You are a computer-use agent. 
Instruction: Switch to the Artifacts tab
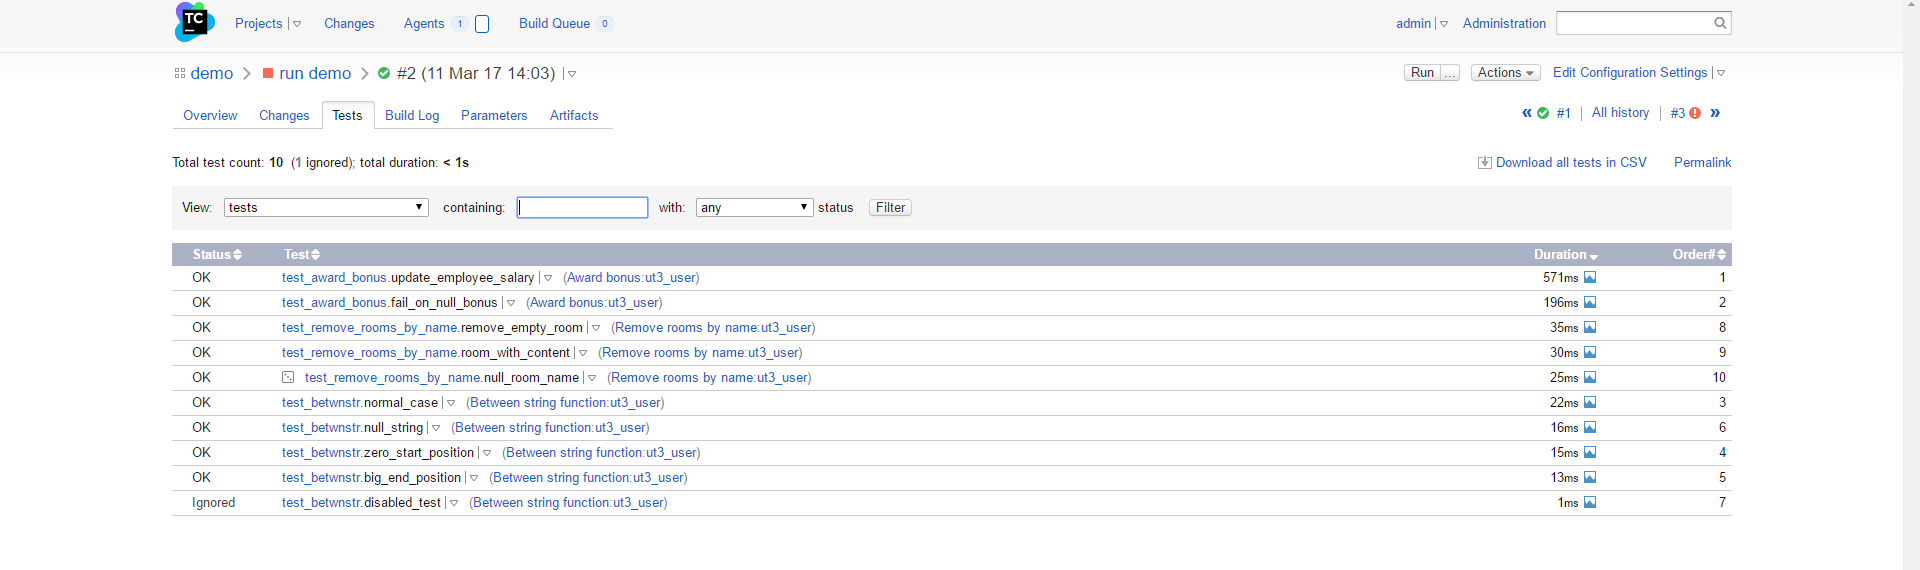tap(574, 116)
